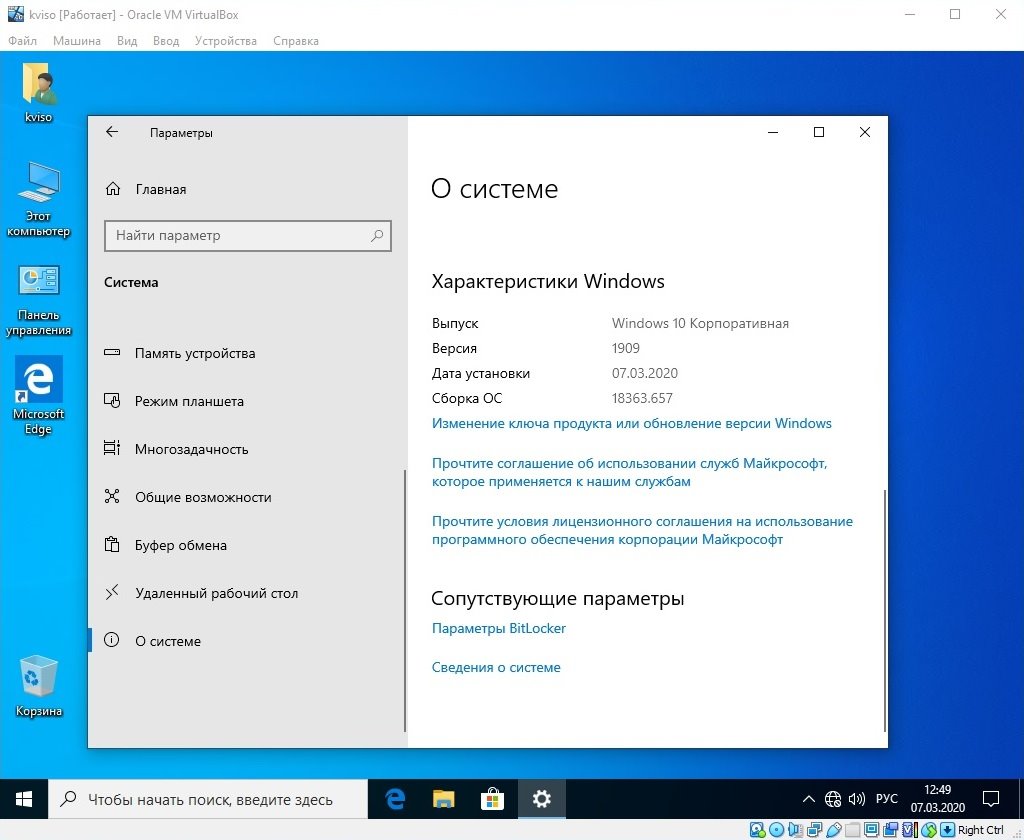
Task: Open the Microsoft services agreement link
Action: (x=630, y=472)
